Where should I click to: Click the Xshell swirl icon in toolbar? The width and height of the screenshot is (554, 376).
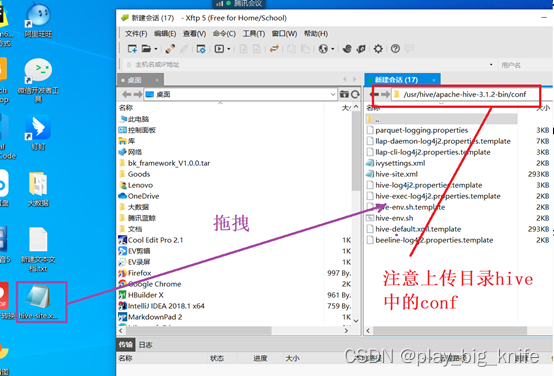click(347, 49)
